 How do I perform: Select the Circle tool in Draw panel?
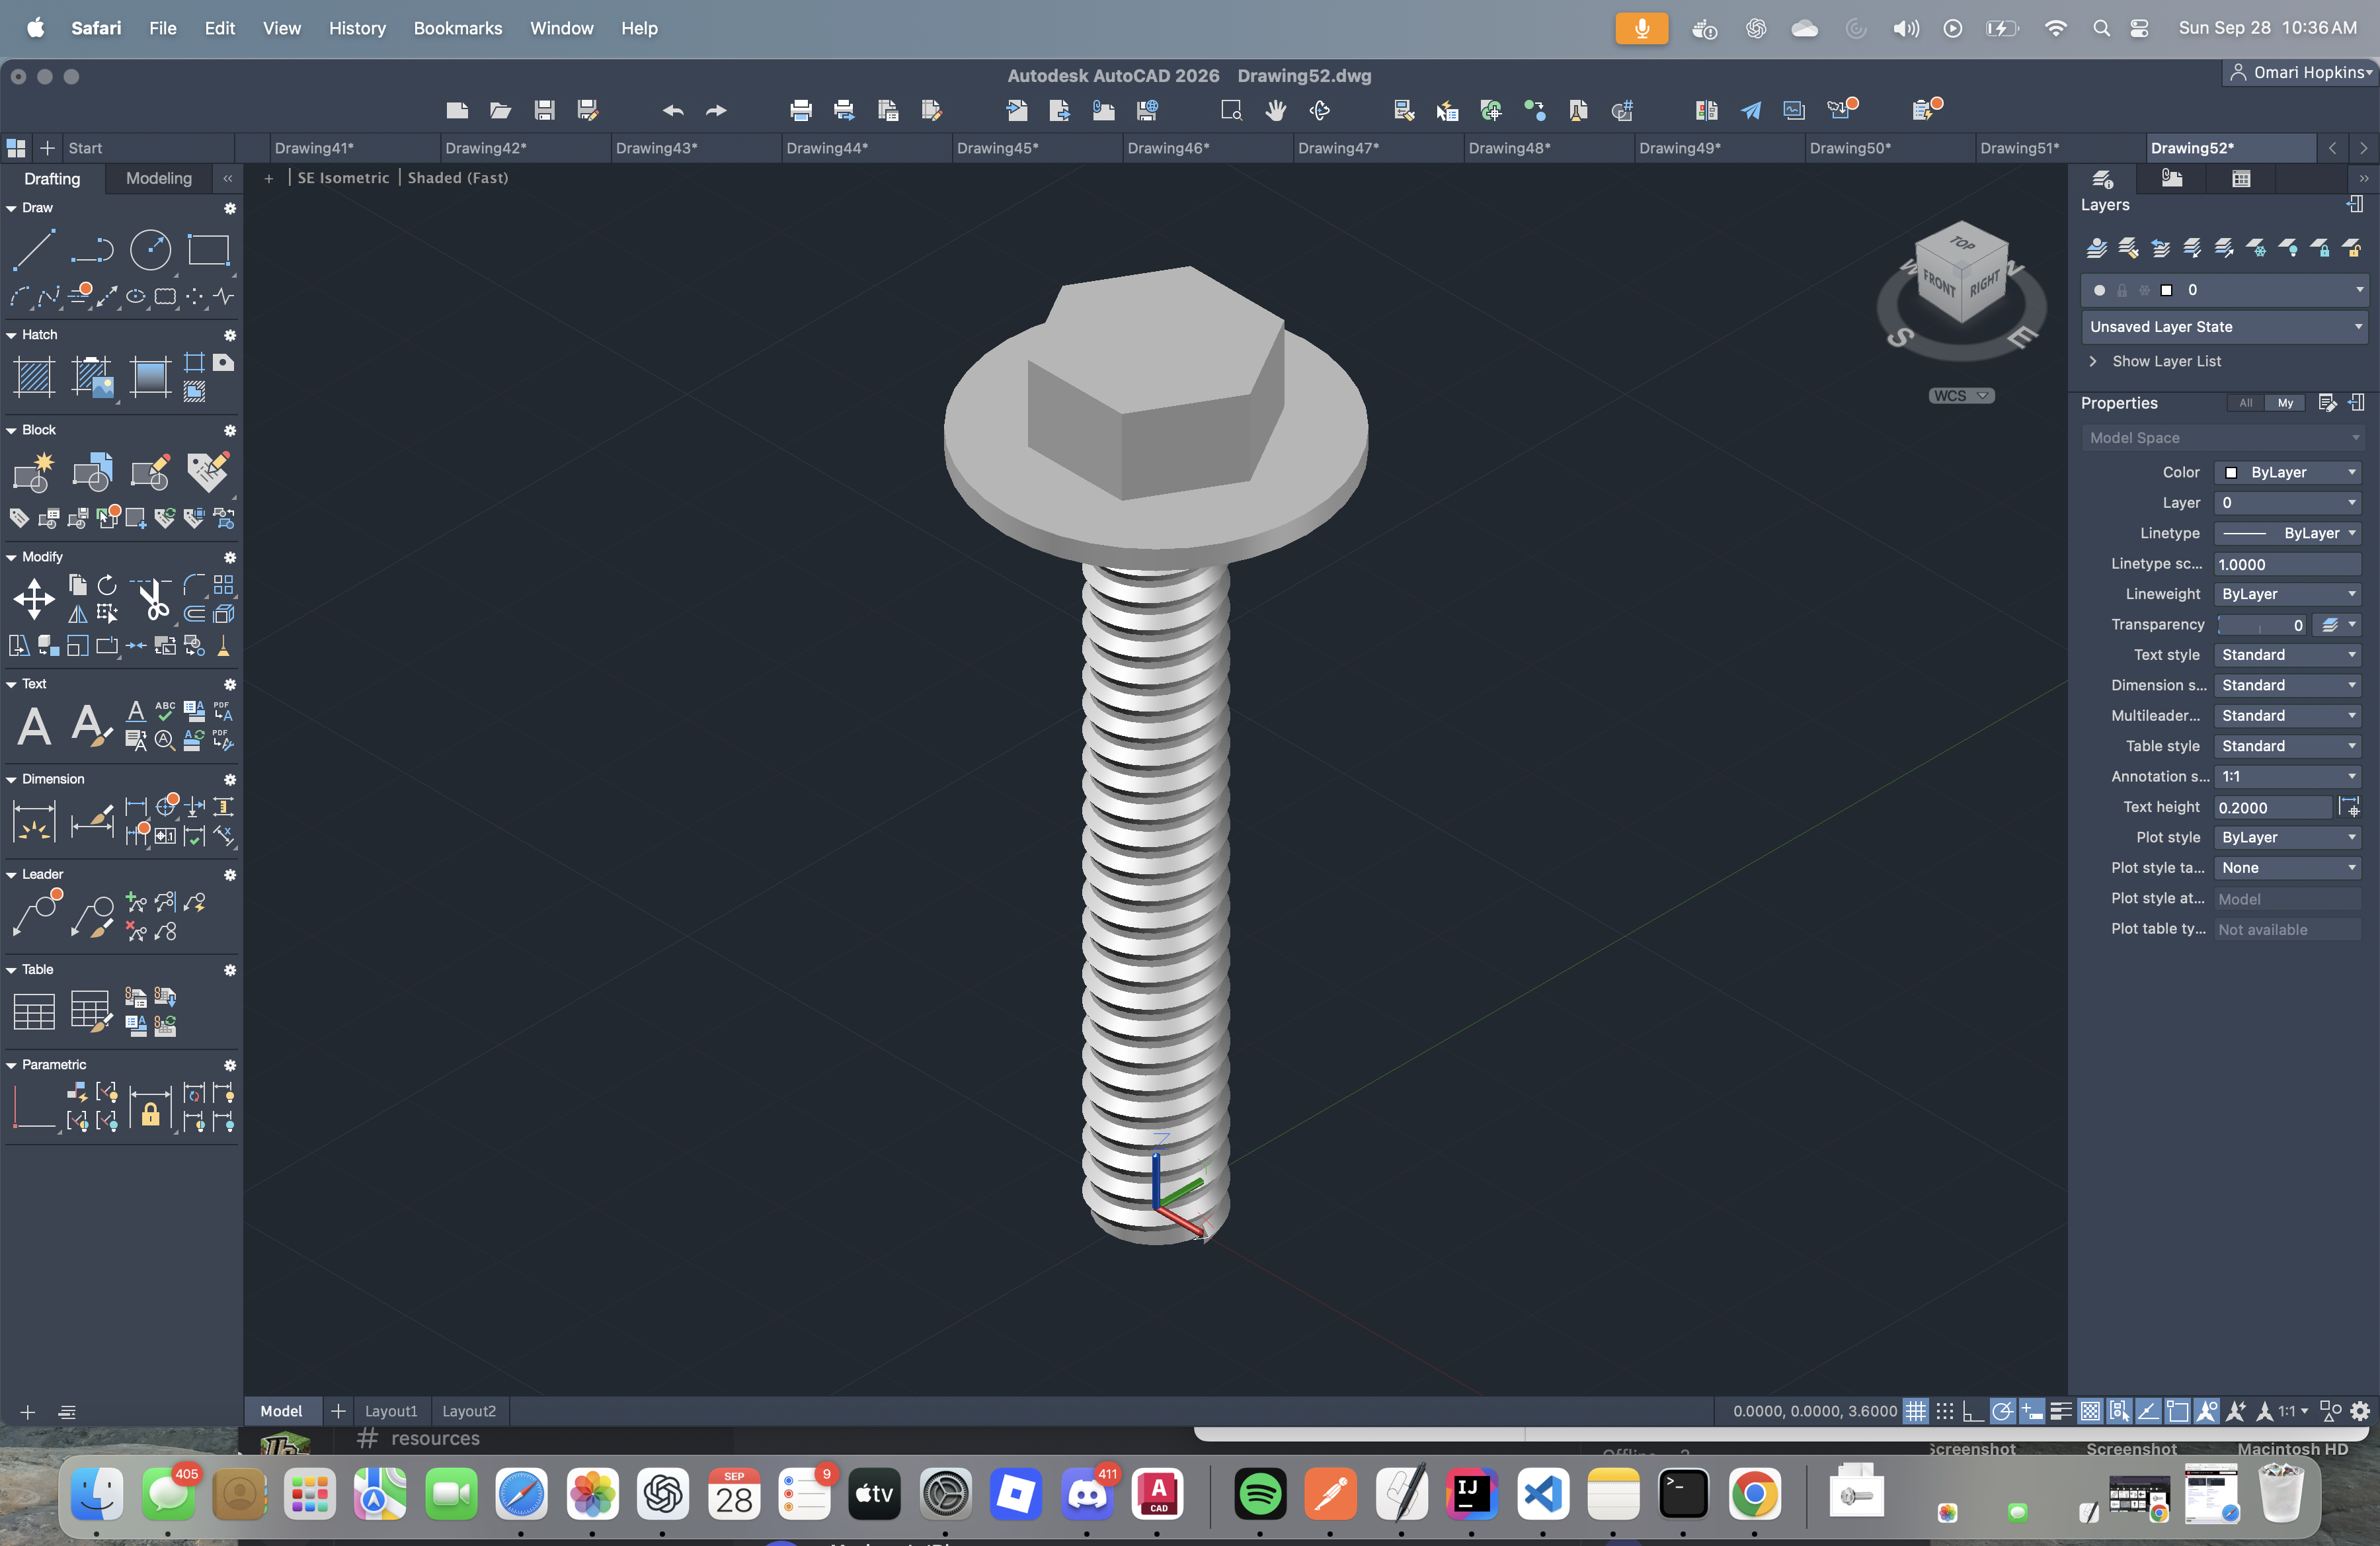click(x=150, y=249)
